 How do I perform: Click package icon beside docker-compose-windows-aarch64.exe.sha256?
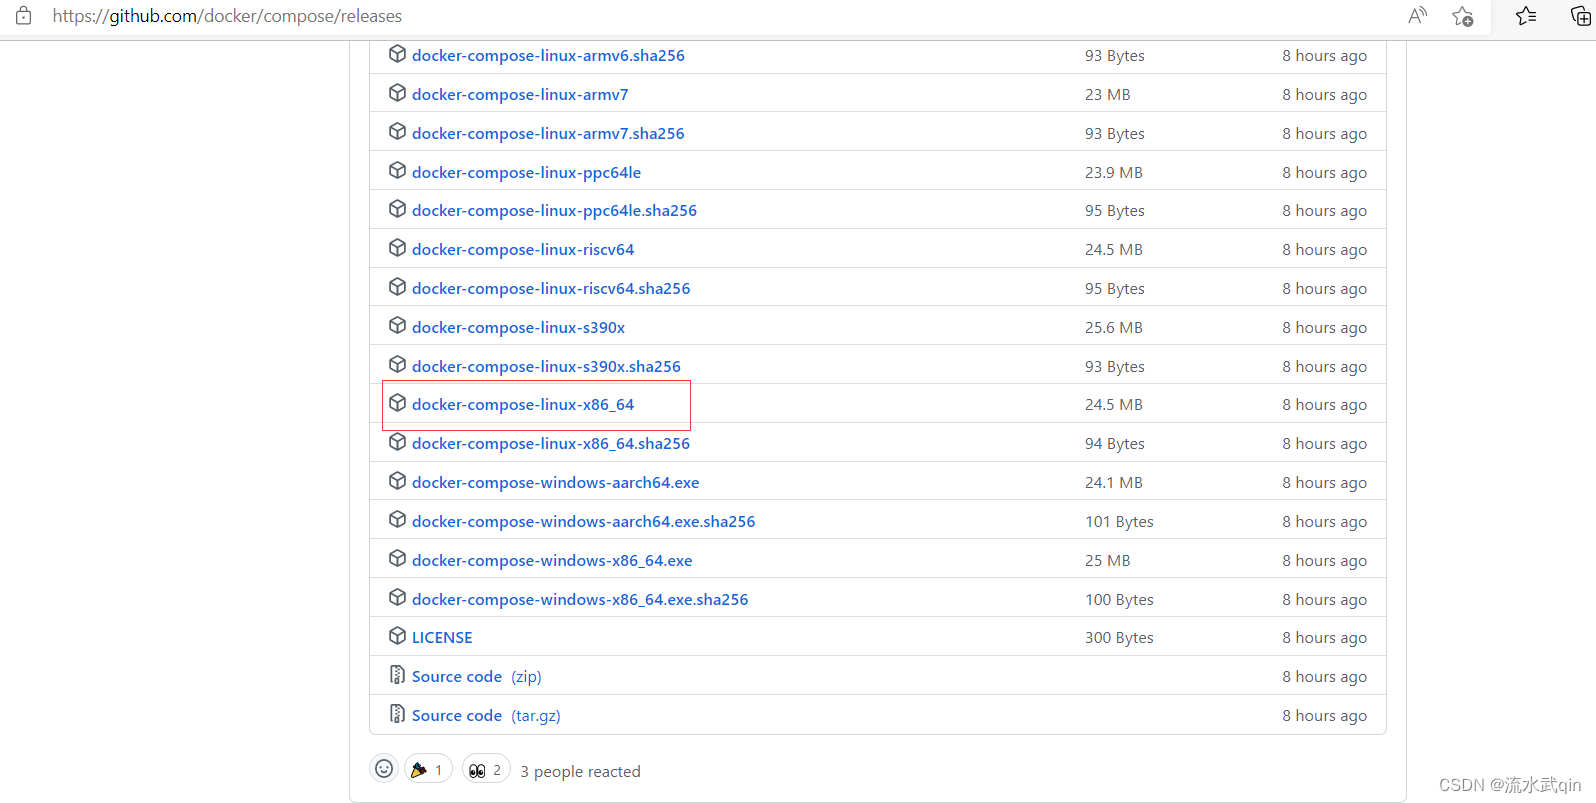(x=397, y=520)
